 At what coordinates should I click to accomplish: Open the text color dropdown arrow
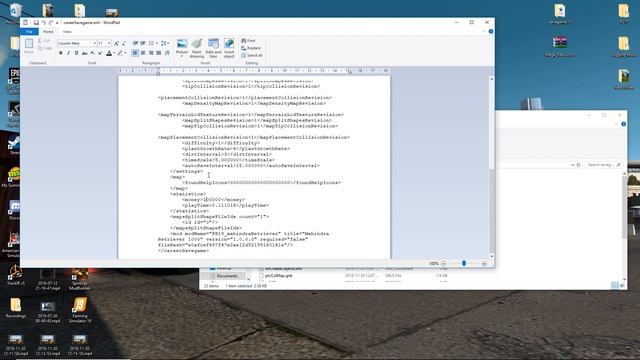click(x=114, y=53)
